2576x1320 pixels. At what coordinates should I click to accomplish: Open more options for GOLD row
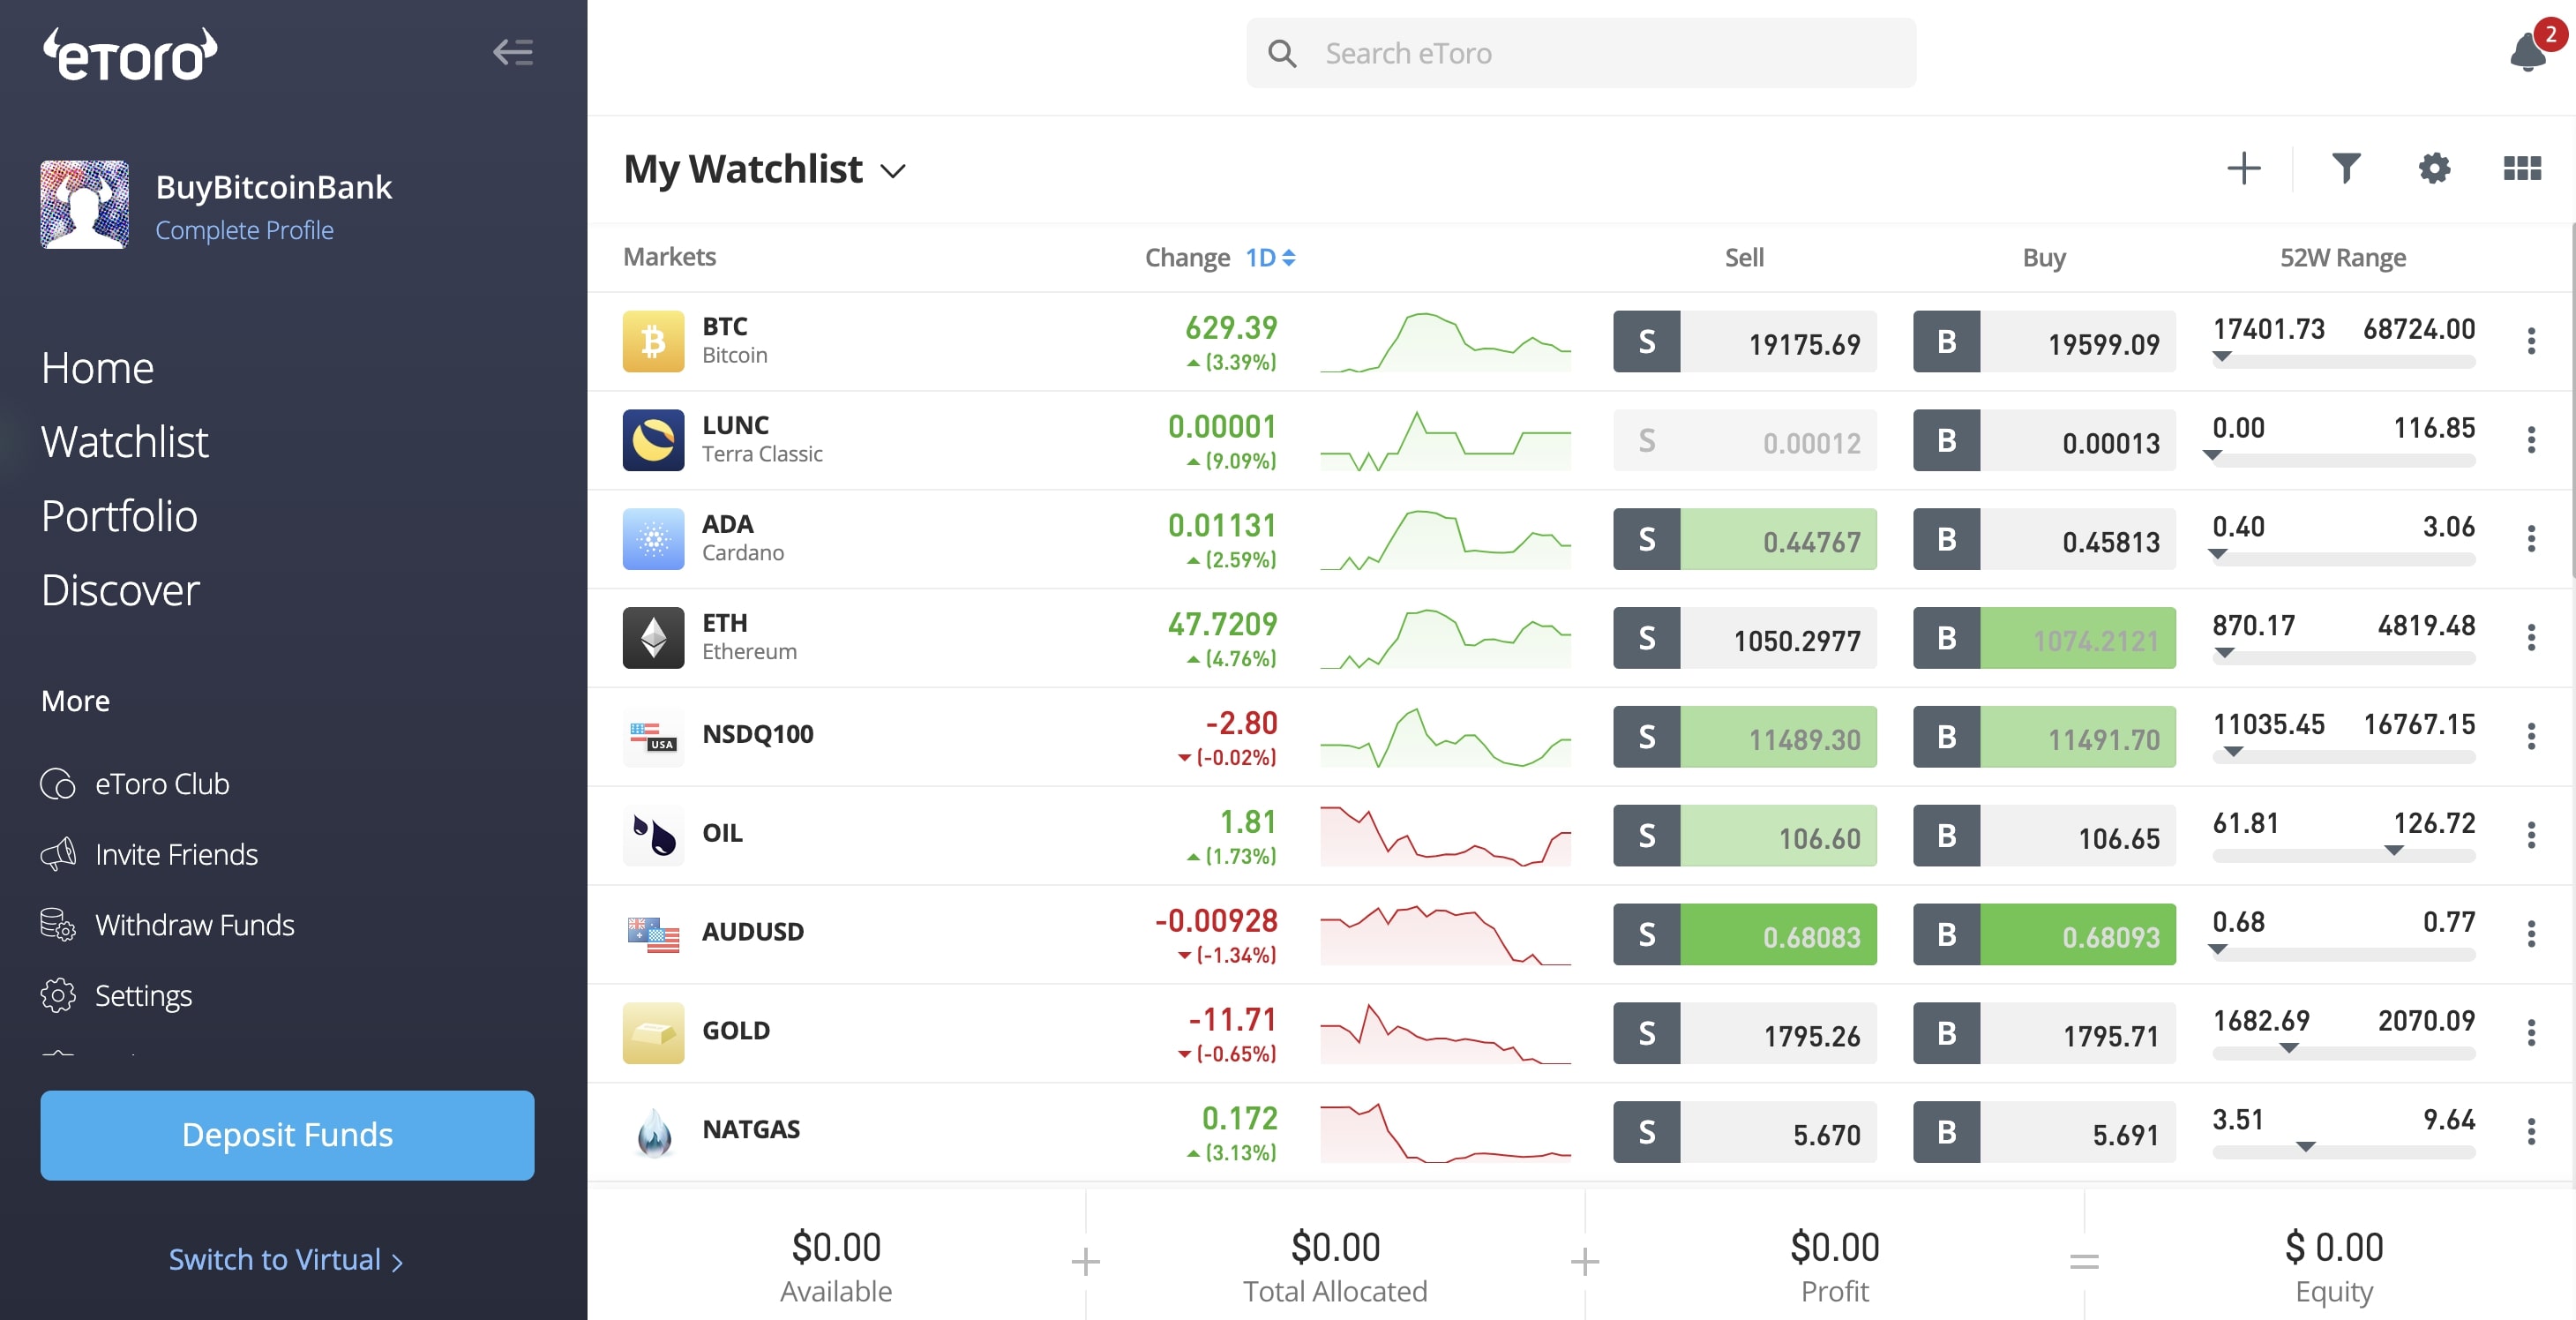tap(2531, 1033)
